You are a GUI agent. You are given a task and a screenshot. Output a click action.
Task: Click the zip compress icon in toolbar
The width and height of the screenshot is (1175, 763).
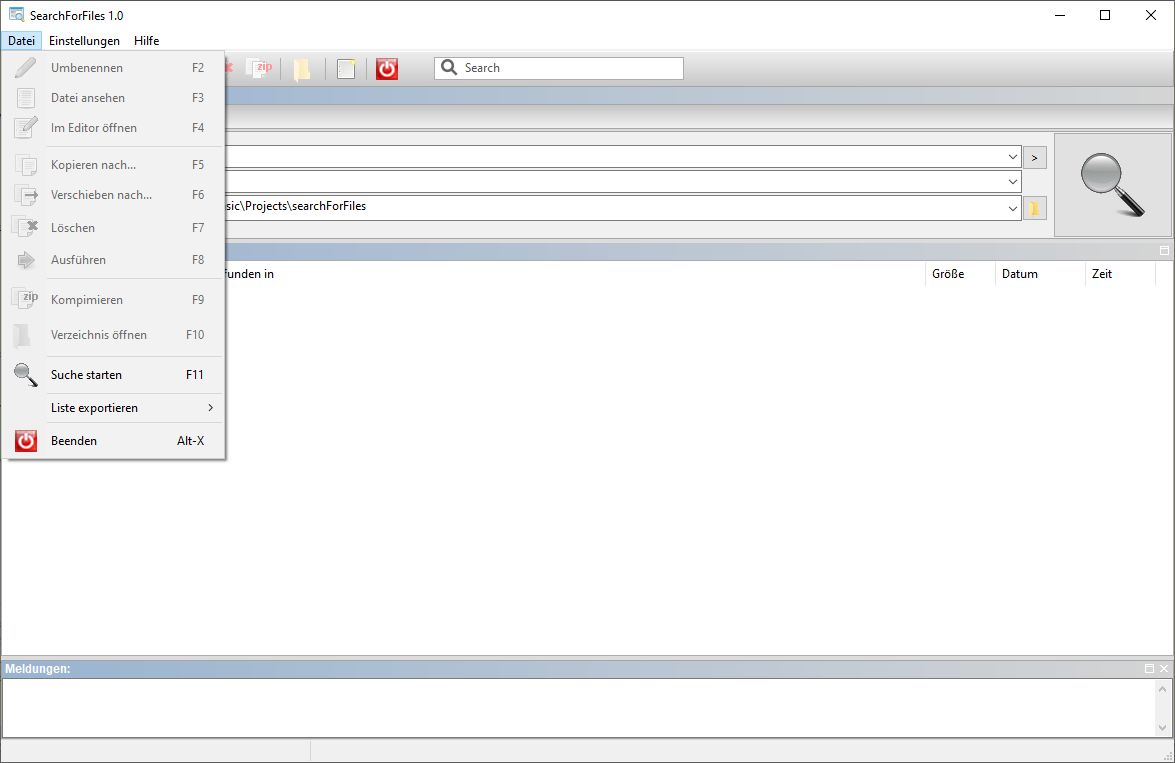pyautogui.click(x=260, y=68)
